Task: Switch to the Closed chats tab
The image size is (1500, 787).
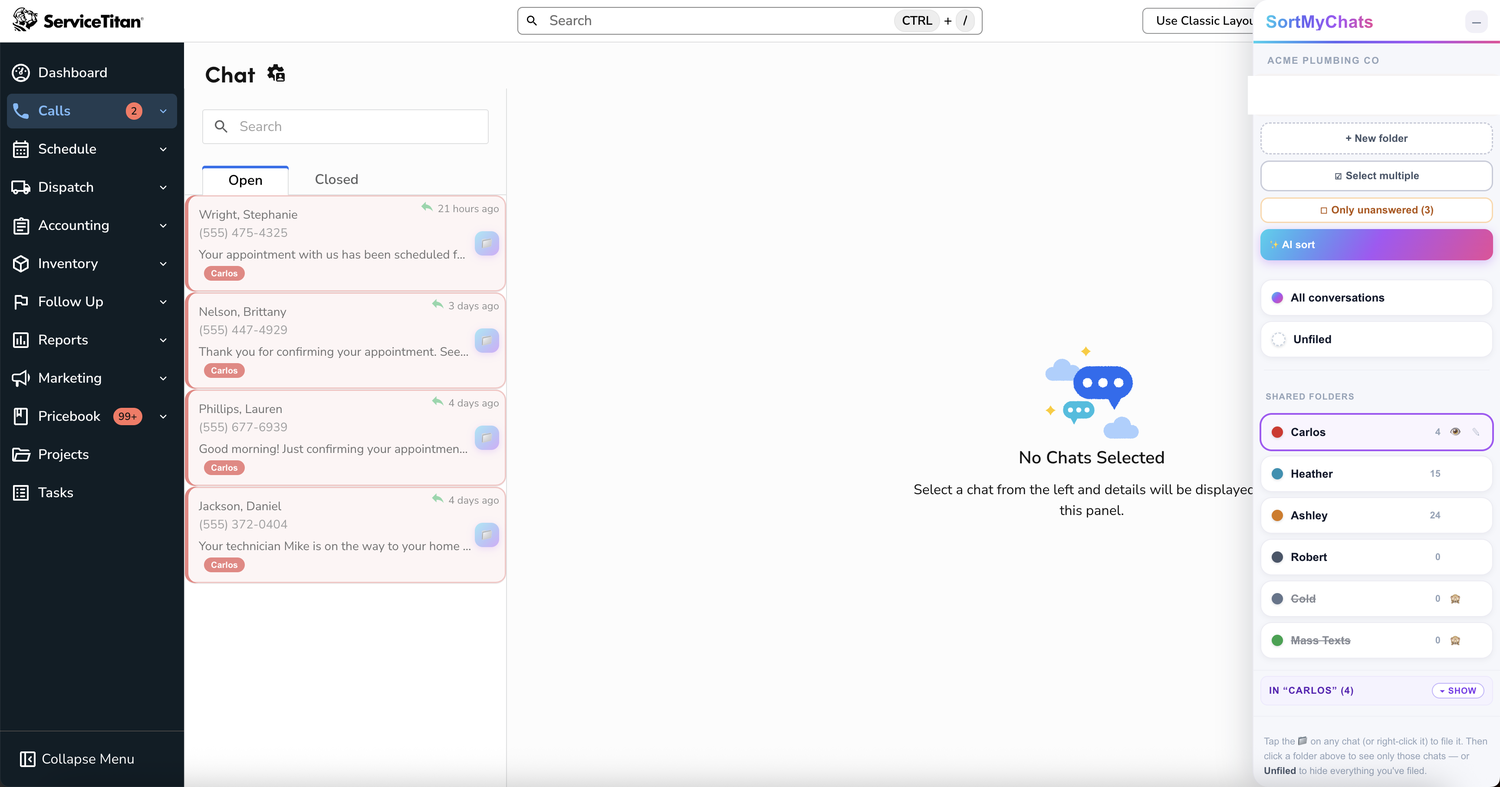Action: [336, 180]
